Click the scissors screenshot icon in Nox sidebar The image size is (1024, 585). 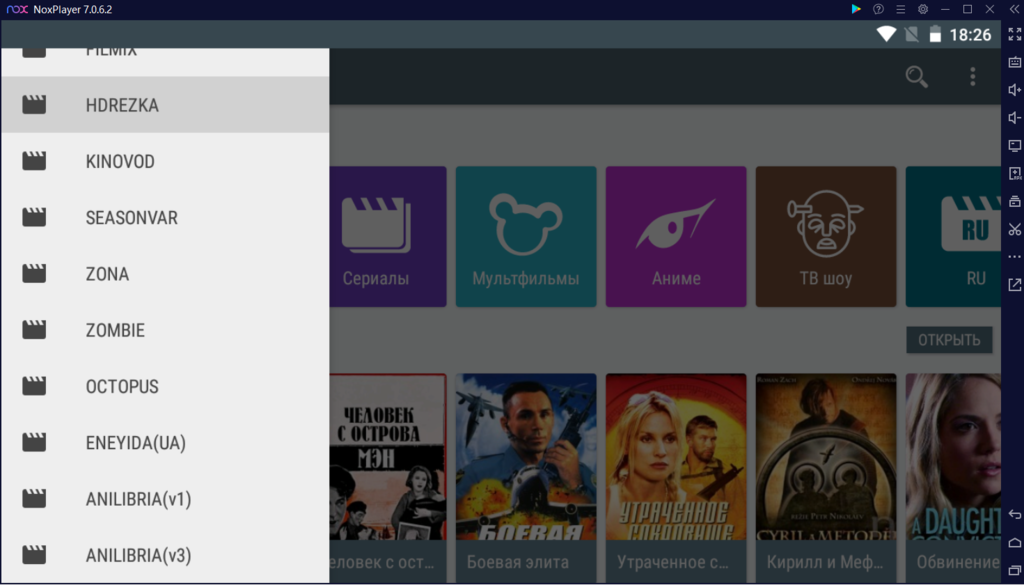click(1014, 229)
